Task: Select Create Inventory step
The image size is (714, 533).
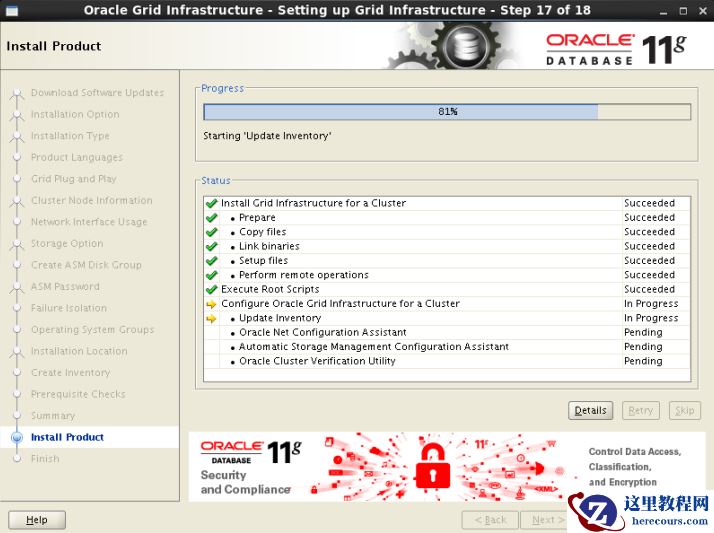Action: [x=70, y=373]
